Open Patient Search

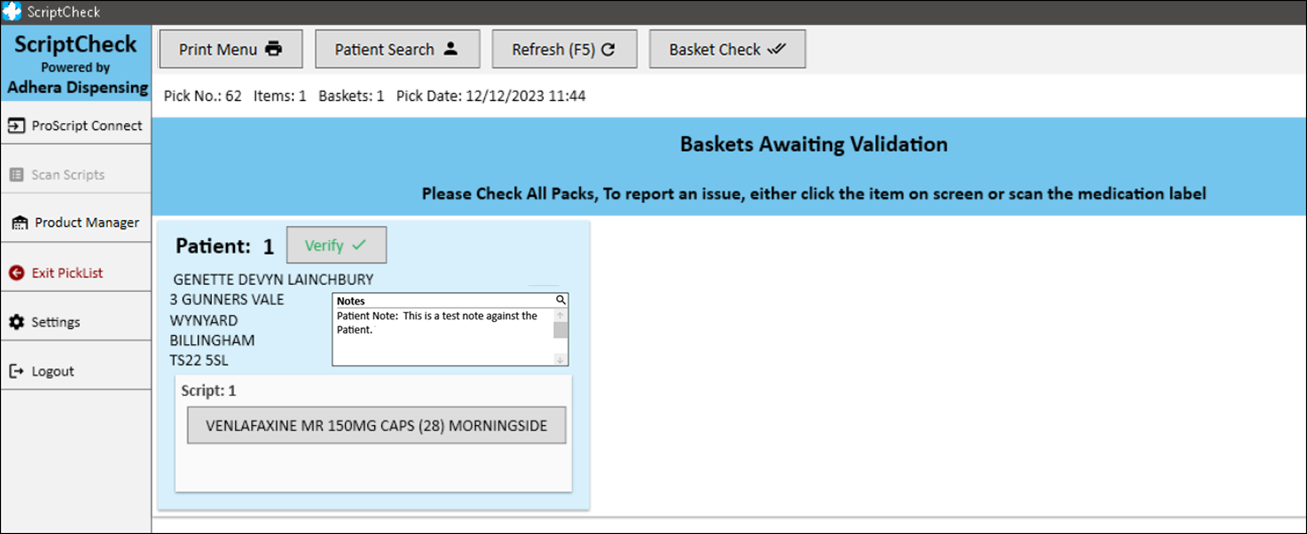click(x=397, y=49)
